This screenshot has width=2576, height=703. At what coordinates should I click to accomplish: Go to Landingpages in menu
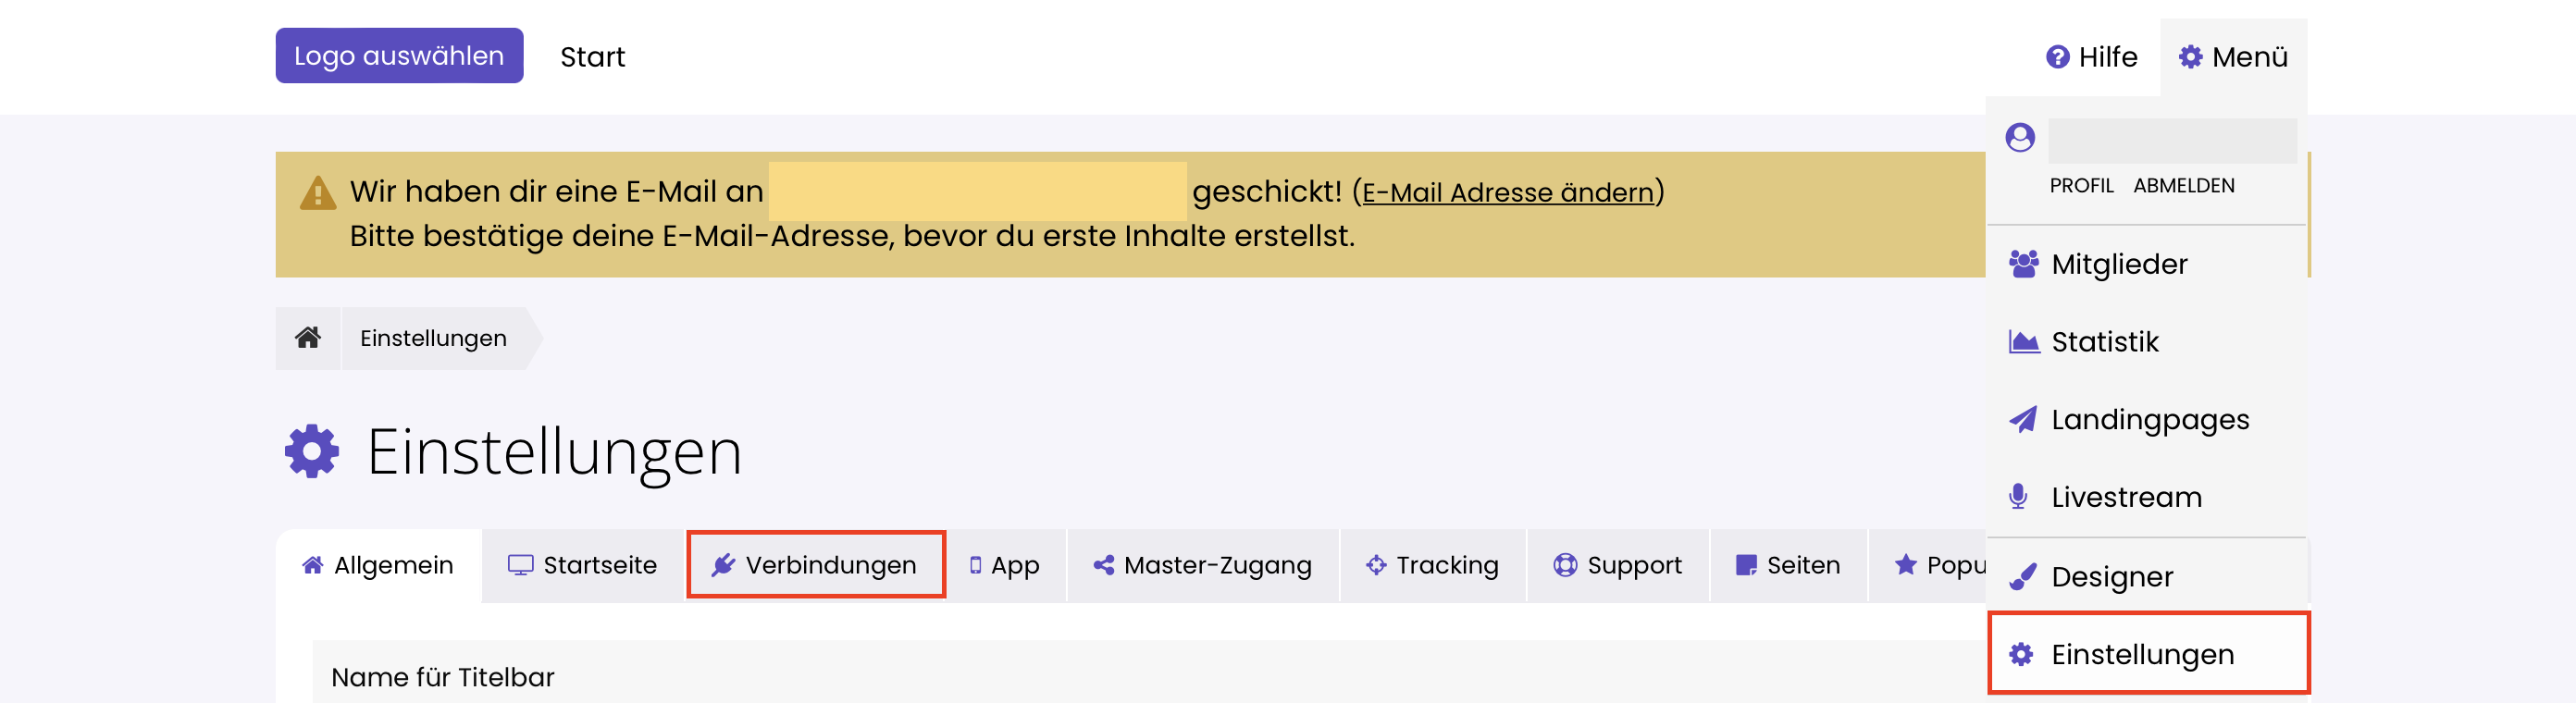[2149, 420]
